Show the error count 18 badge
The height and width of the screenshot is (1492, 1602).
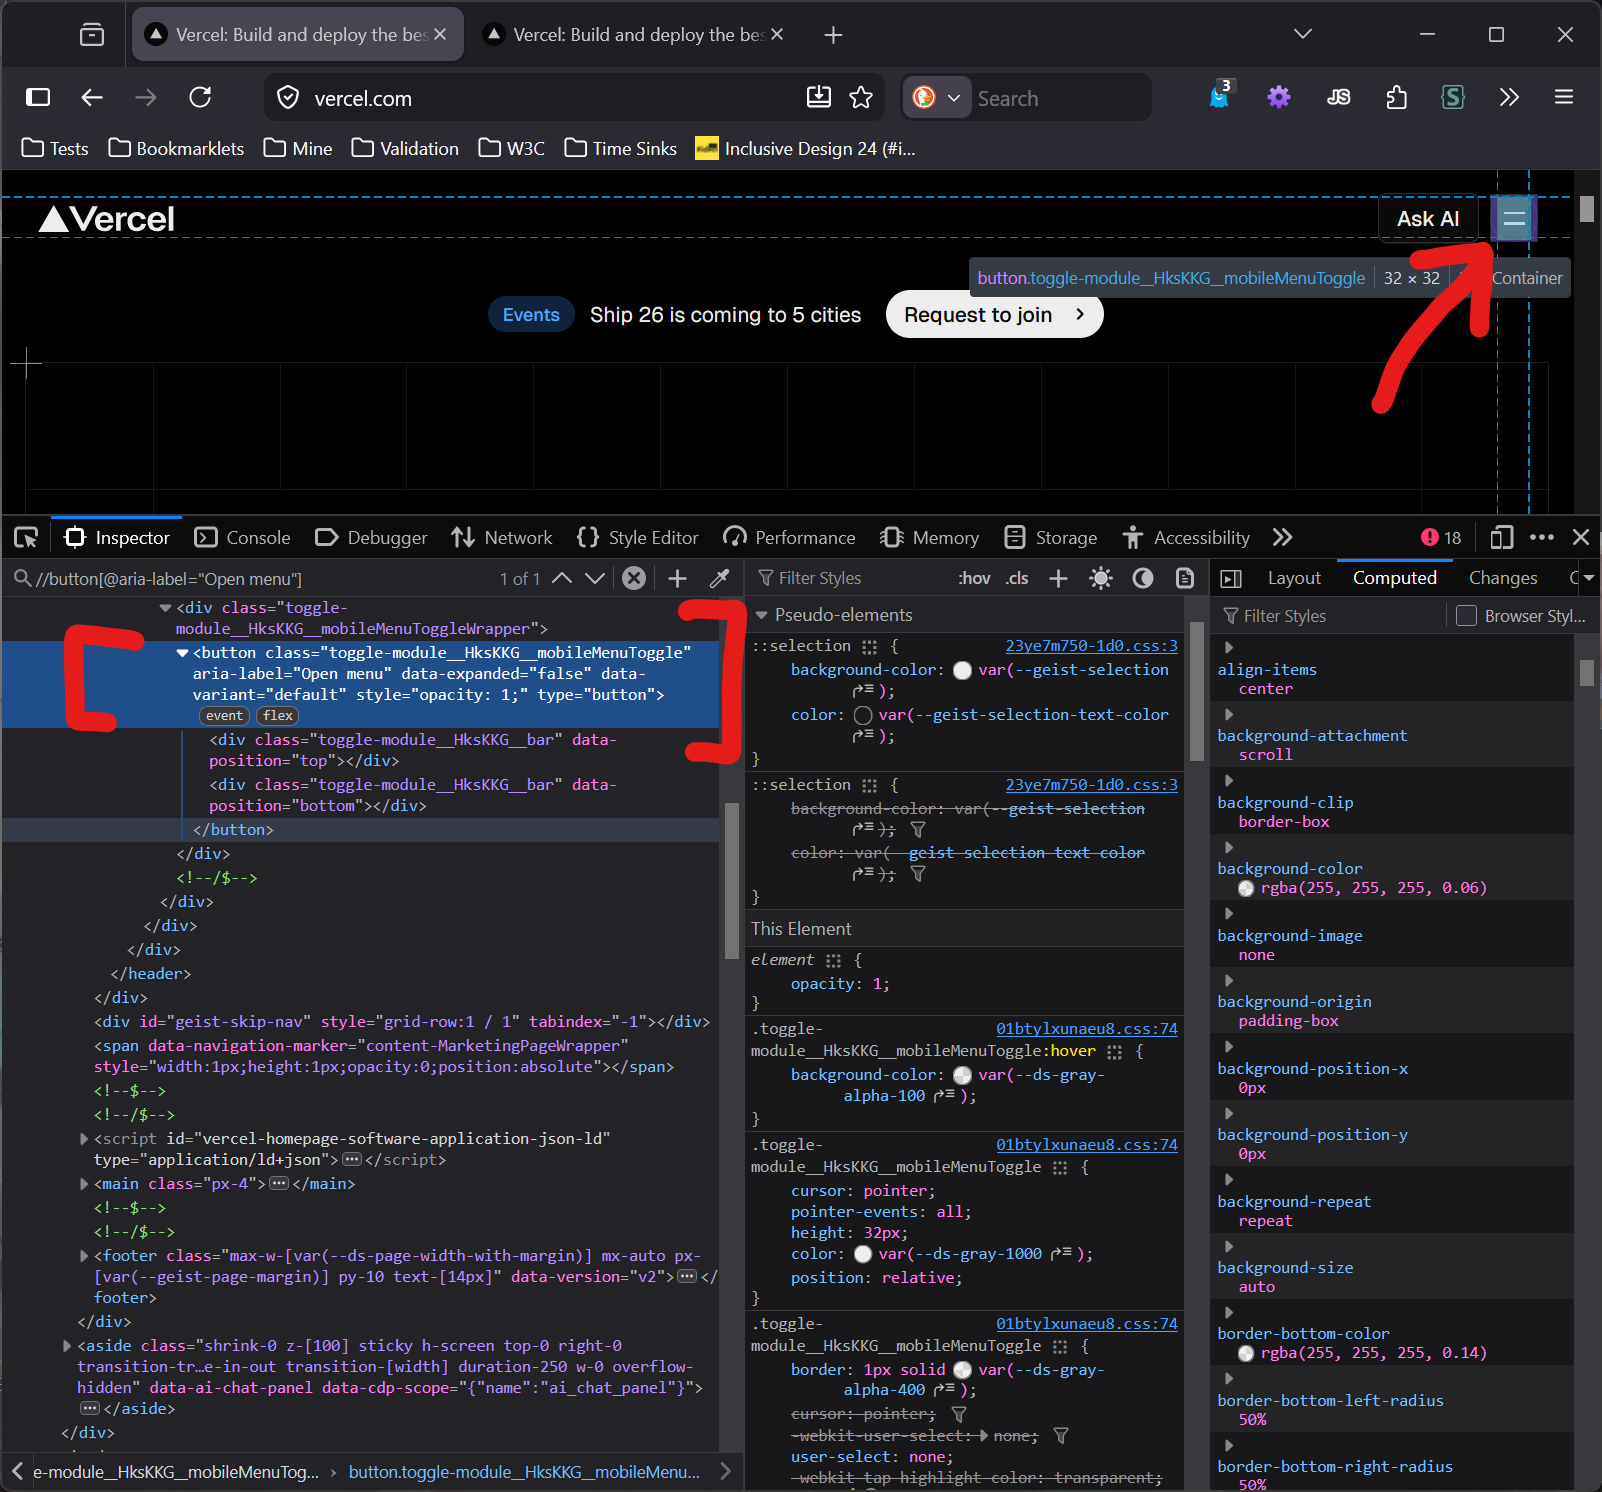[1441, 538]
